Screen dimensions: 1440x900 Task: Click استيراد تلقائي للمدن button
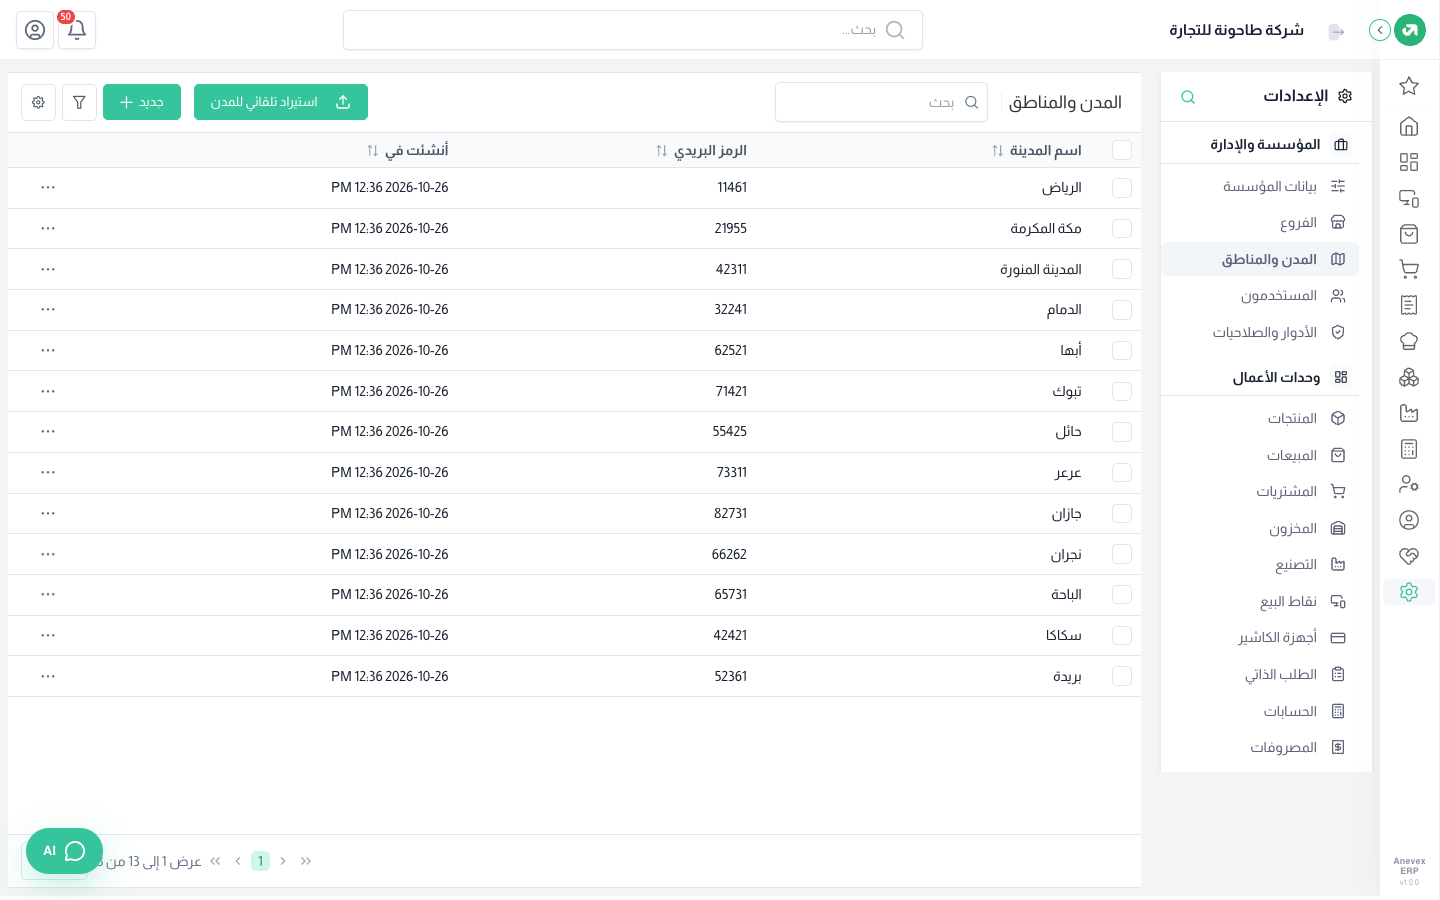281,102
